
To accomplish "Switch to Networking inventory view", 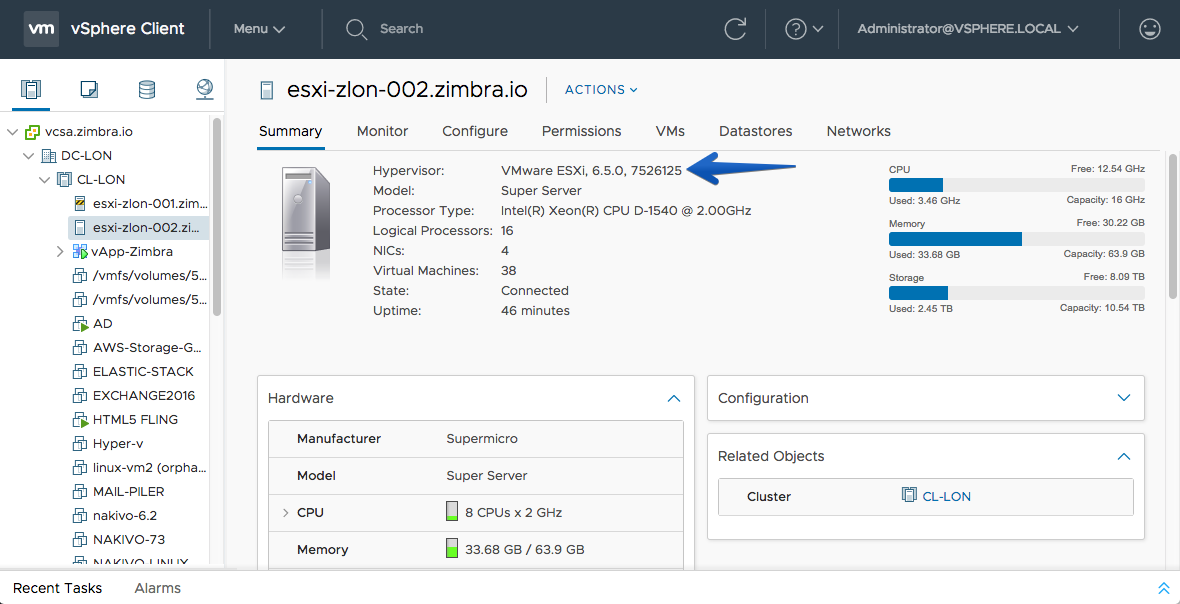I will [x=205, y=90].
